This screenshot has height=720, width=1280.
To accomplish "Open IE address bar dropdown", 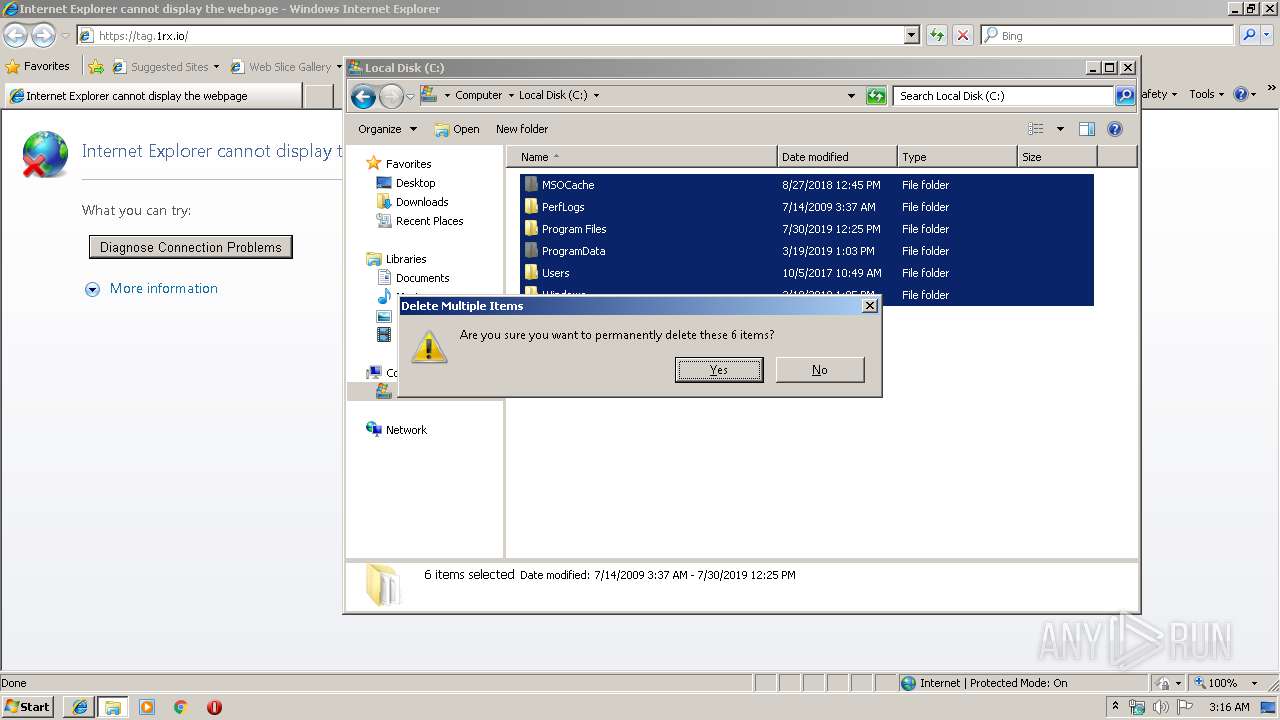I will click(x=911, y=36).
